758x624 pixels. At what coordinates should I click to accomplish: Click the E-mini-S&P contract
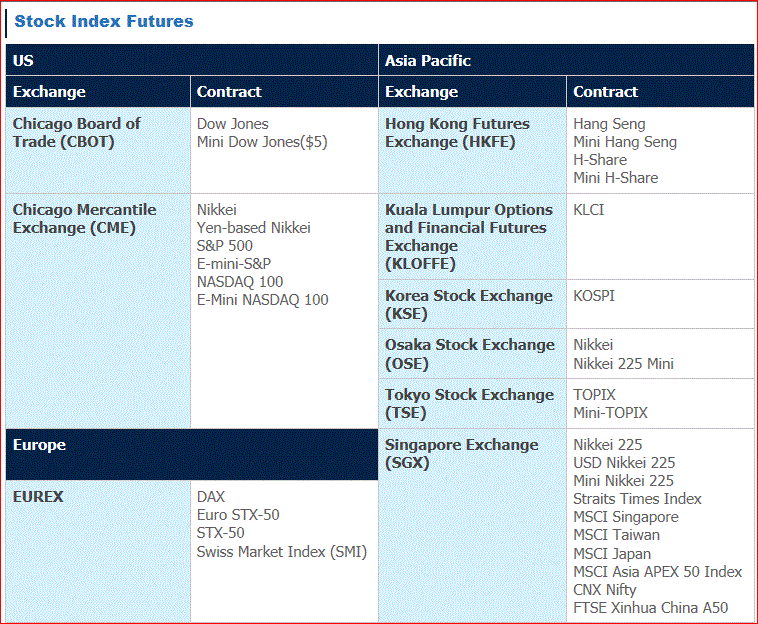[x=234, y=263]
